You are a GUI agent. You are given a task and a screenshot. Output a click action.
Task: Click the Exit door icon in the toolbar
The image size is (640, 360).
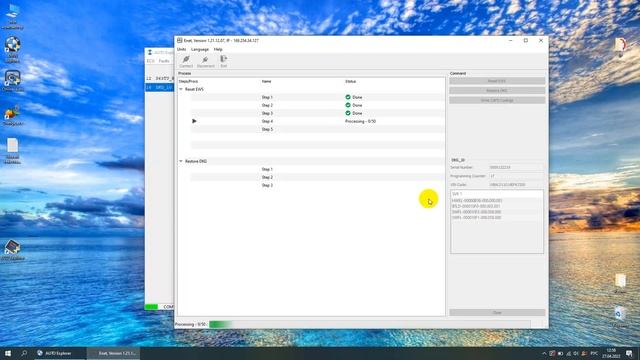[224, 59]
